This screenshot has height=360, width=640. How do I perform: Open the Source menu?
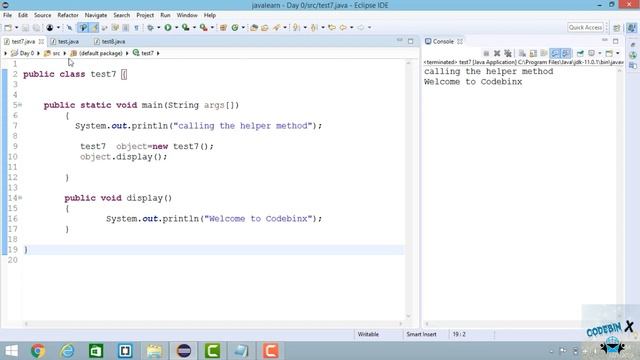[x=42, y=15]
